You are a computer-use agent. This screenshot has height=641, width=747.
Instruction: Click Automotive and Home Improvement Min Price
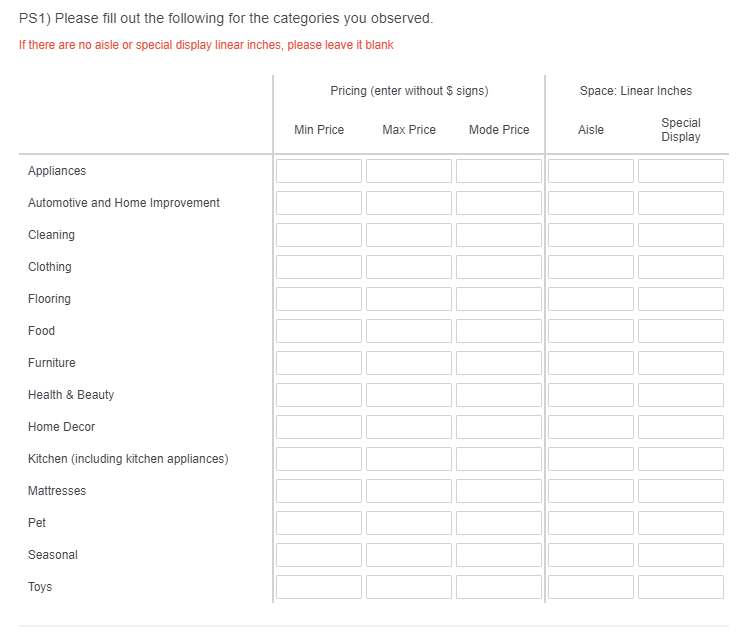point(318,203)
